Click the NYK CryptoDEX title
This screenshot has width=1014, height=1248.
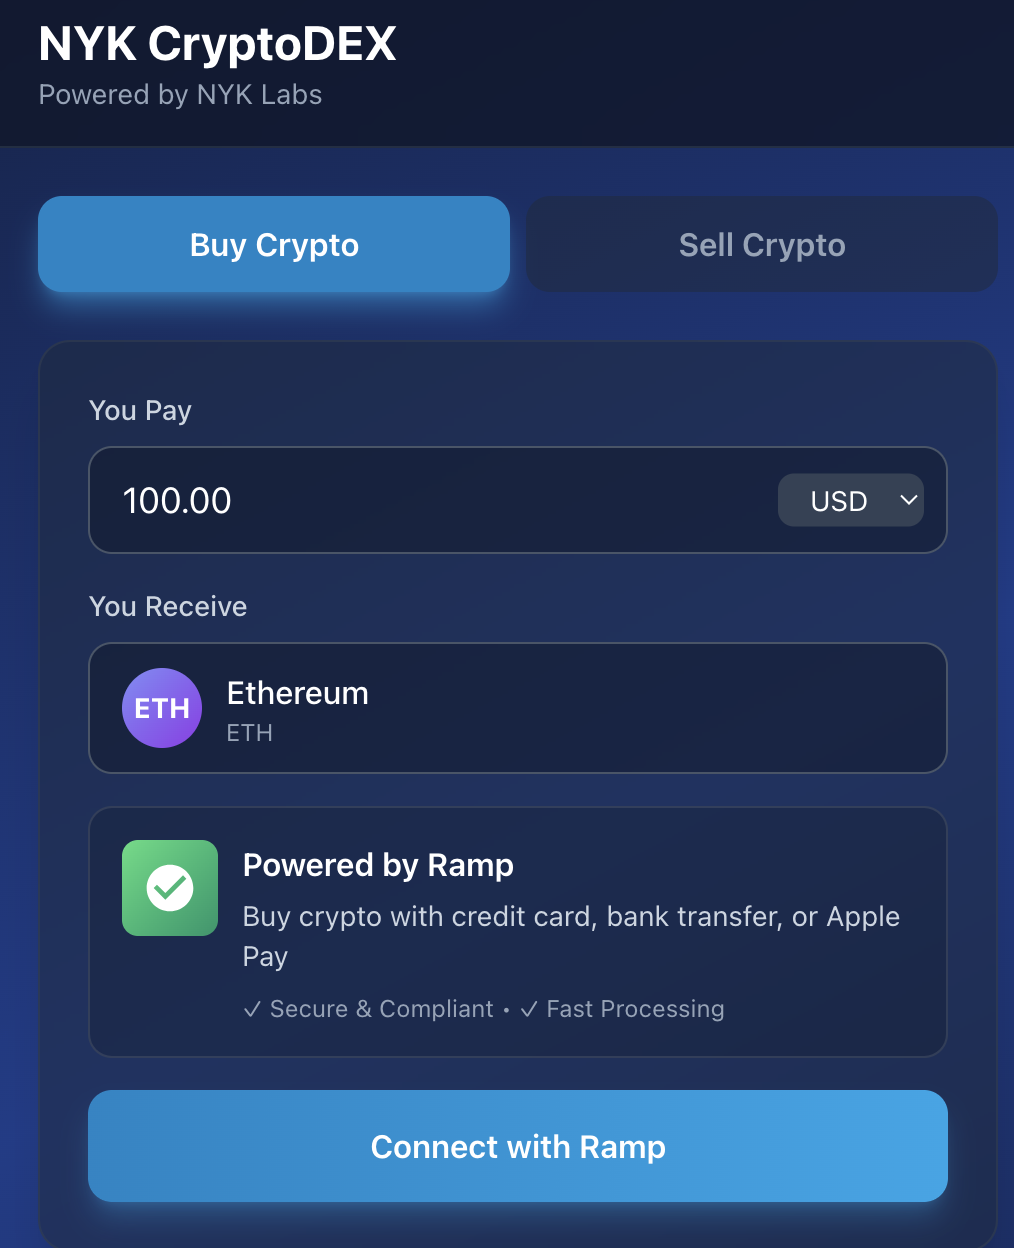coord(217,44)
